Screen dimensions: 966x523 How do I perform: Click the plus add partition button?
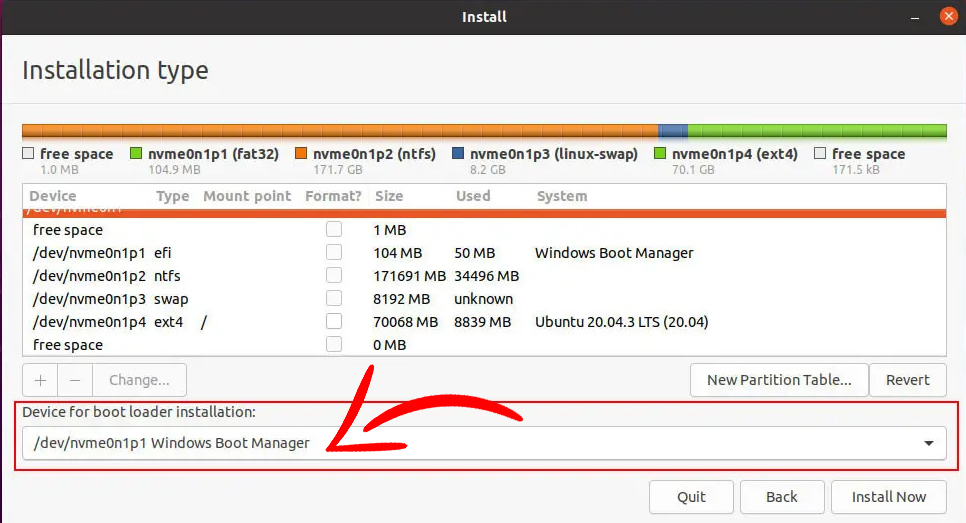(x=40, y=380)
